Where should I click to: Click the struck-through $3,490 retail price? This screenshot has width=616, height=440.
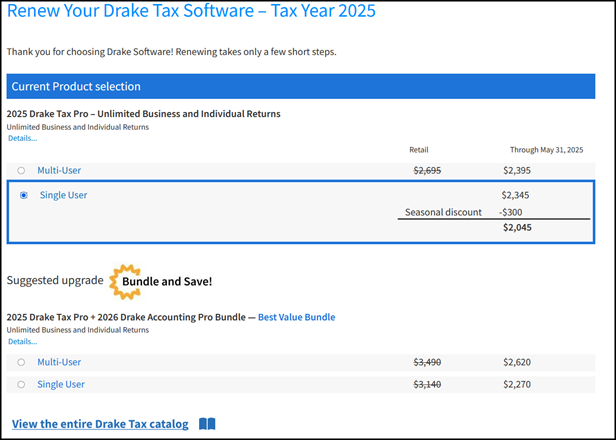pos(427,362)
